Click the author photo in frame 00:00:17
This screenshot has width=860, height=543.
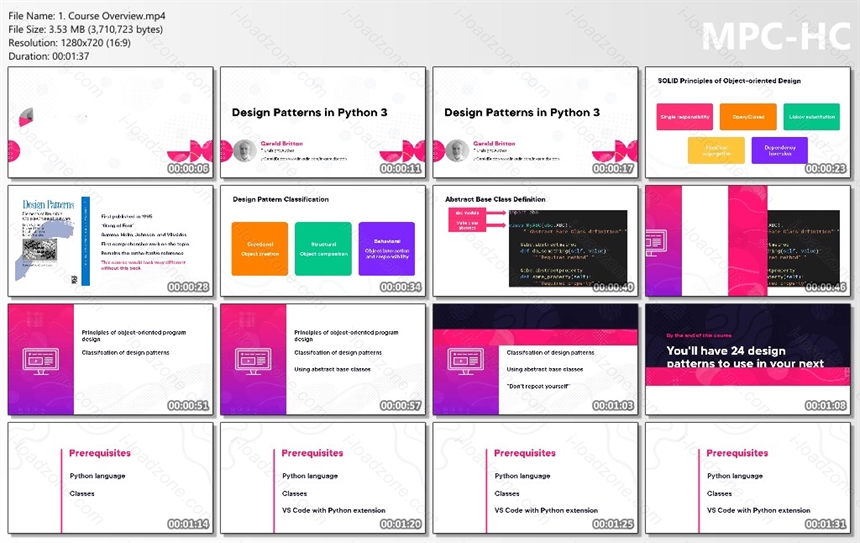tap(457, 151)
